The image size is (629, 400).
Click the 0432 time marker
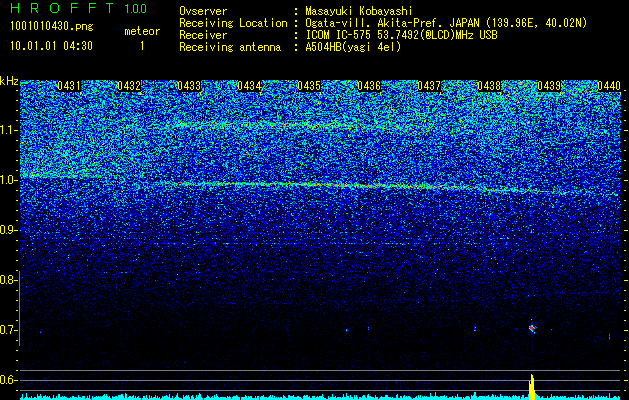pyautogui.click(x=129, y=86)
